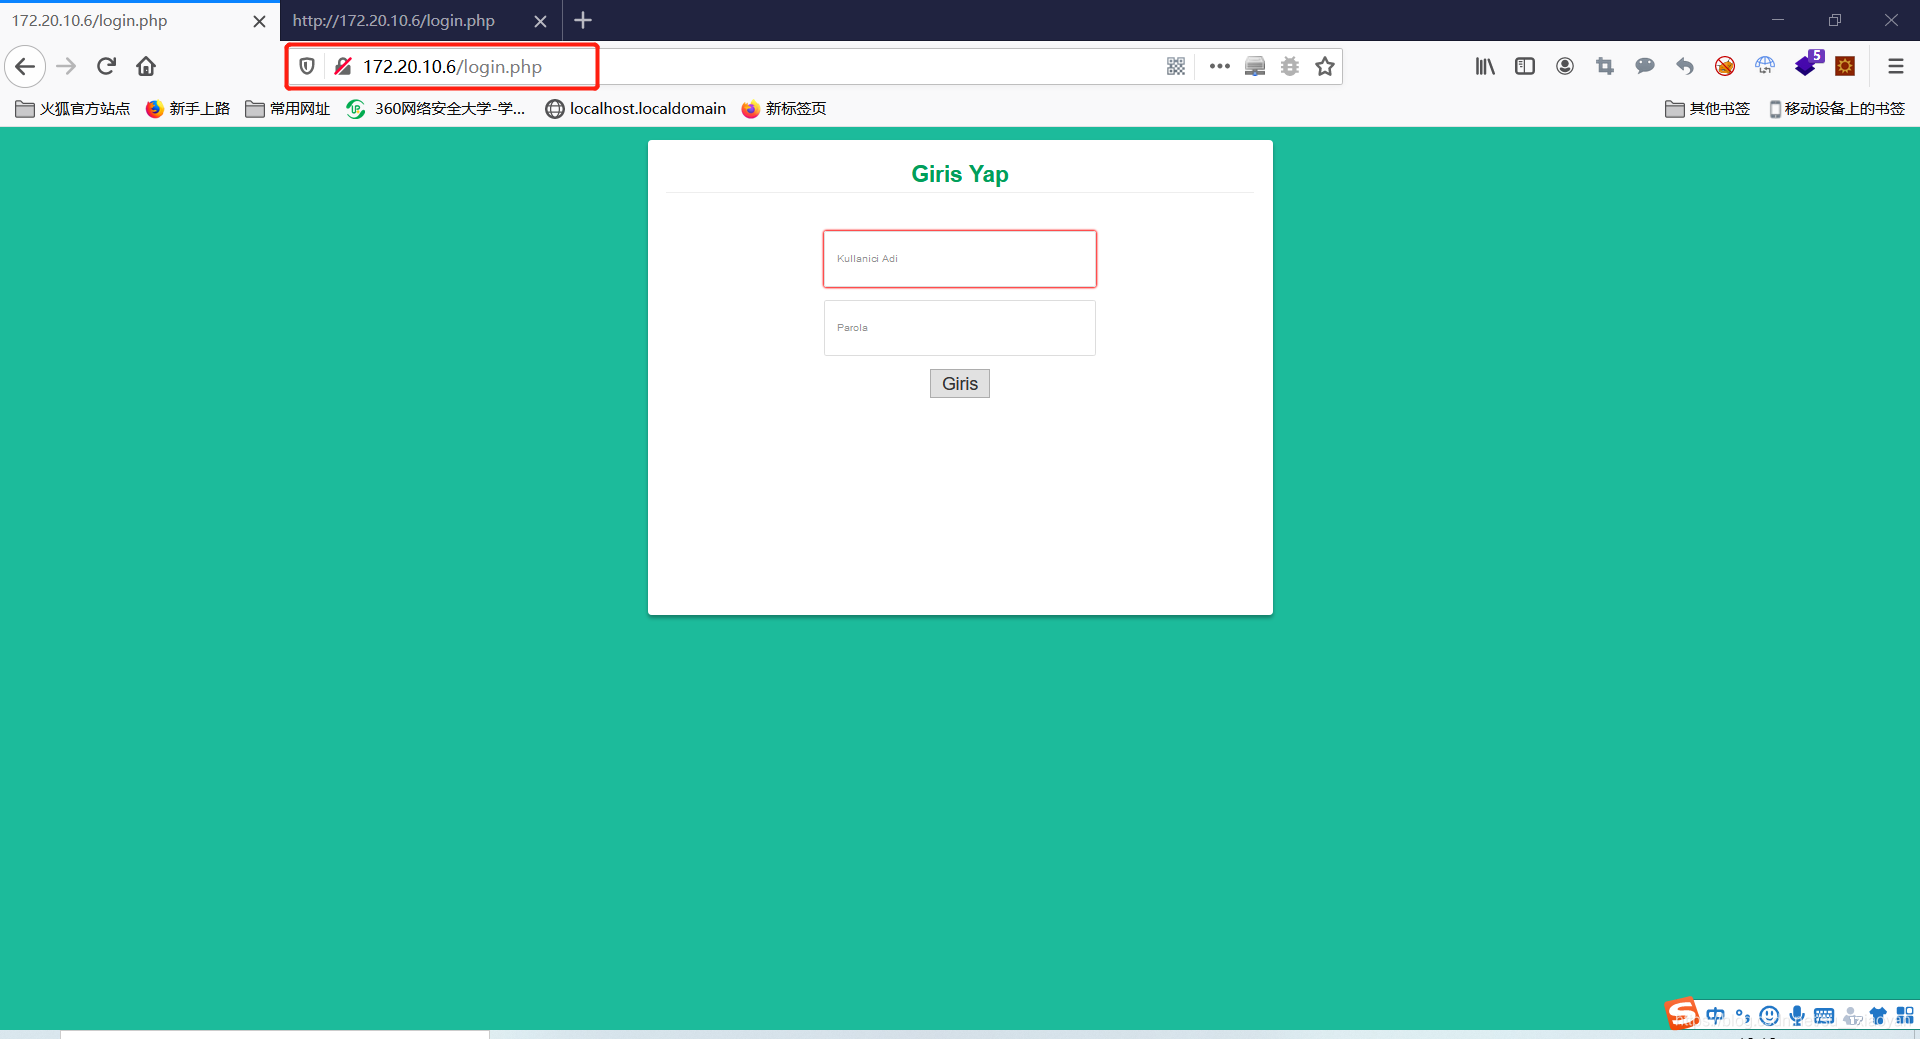Start the screenshot crop tool
Viewport: 1920px width, 1039px height.
1605,66
